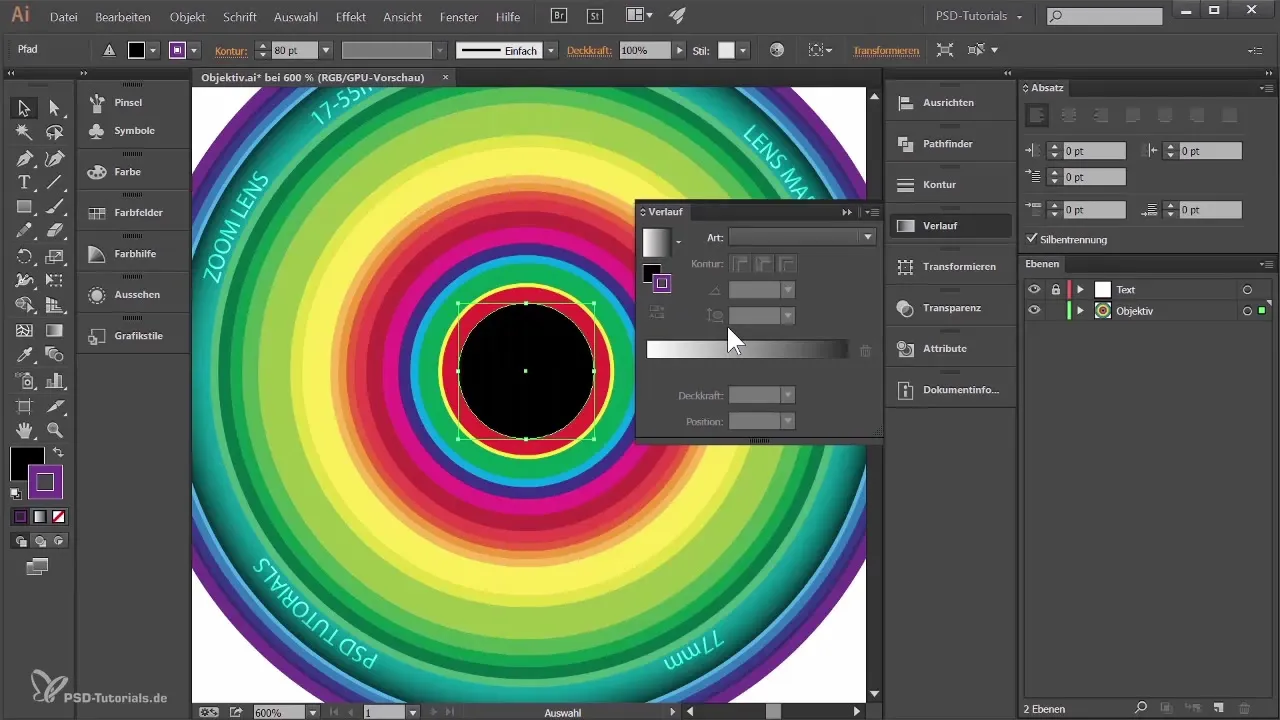The height and width of the screenshot is (720, 1280).
Task: Click the Deckkraft 100% input field
Action: click(x=644, y=50)
